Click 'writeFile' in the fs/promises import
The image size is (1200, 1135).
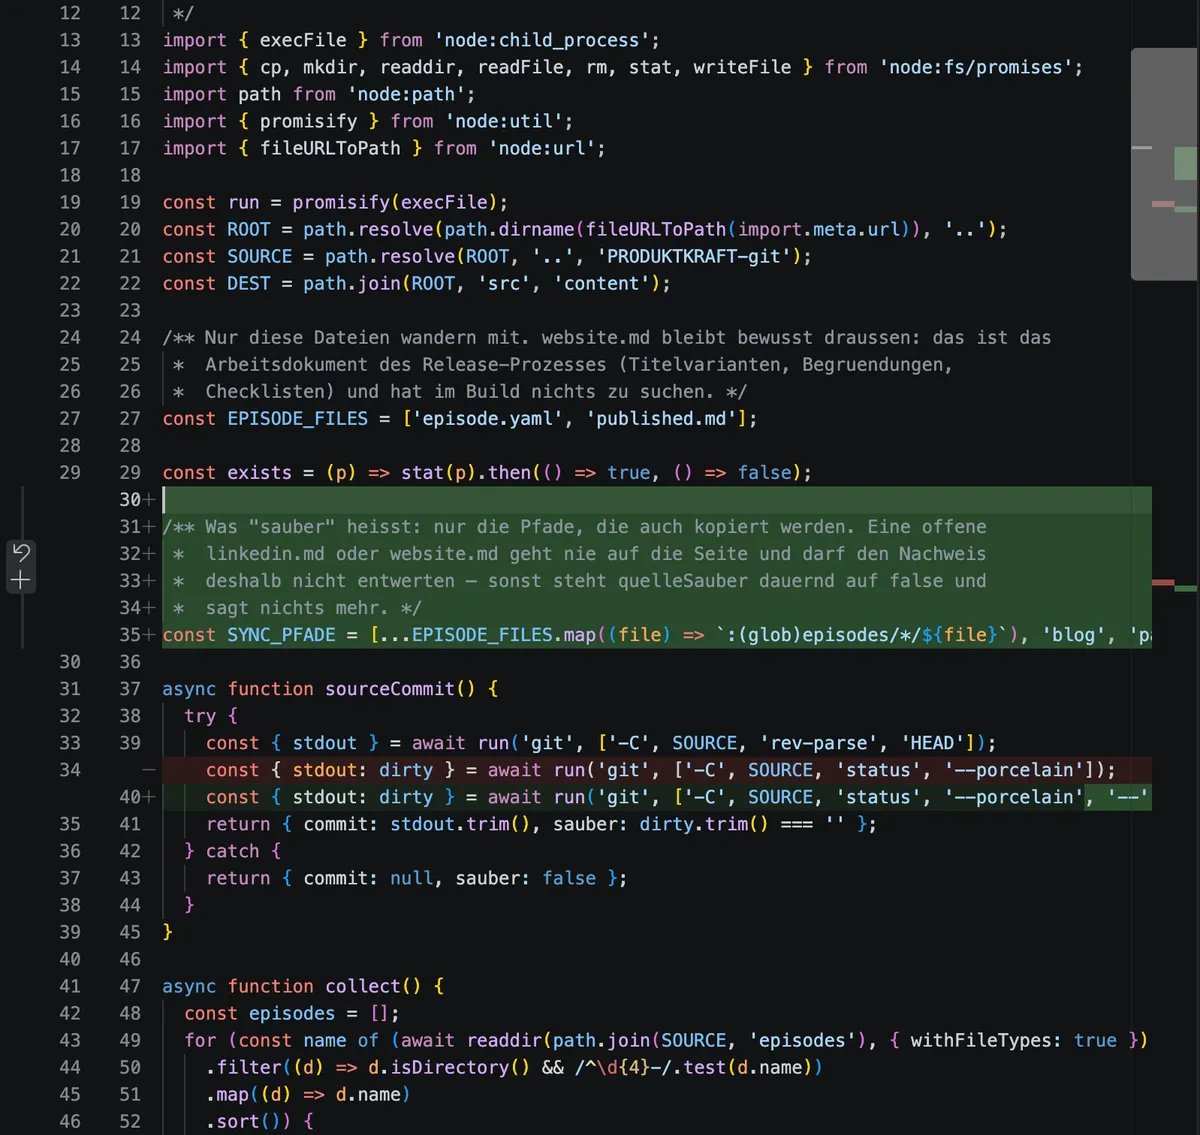tap(742, 67)
